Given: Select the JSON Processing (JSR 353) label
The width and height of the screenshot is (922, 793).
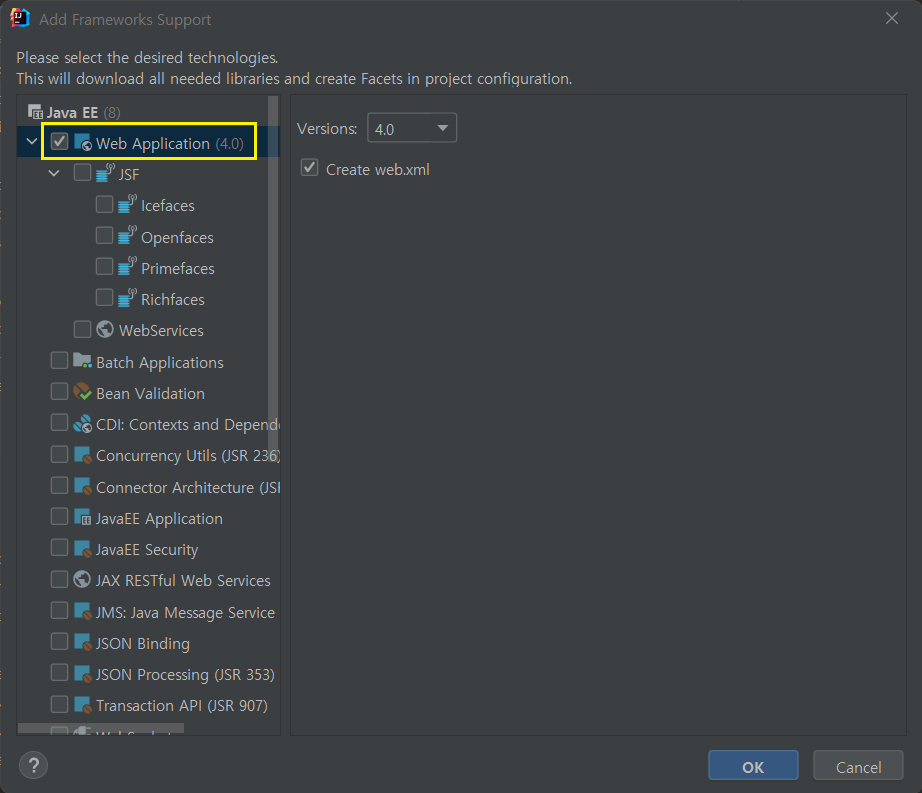Looking at the screenshot, I should (185, 674).
